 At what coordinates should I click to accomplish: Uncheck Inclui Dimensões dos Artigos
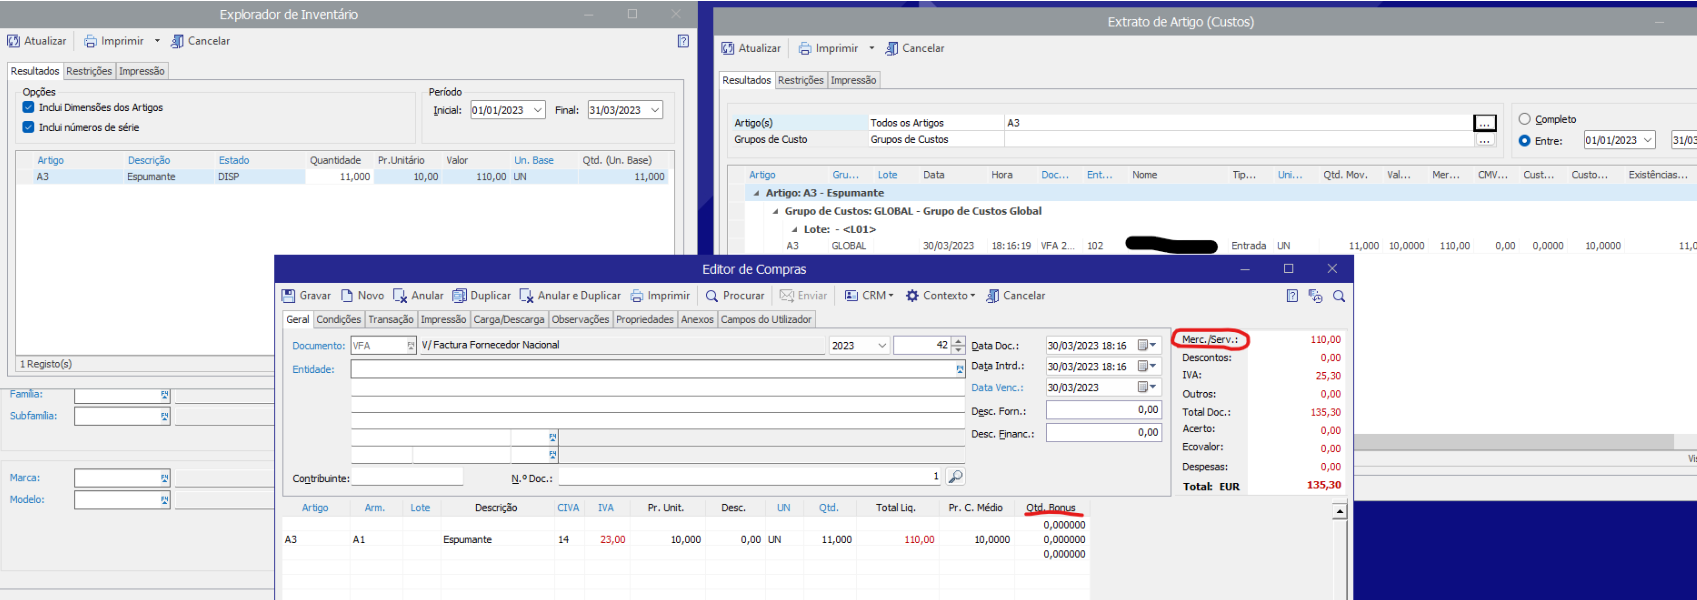28,107
